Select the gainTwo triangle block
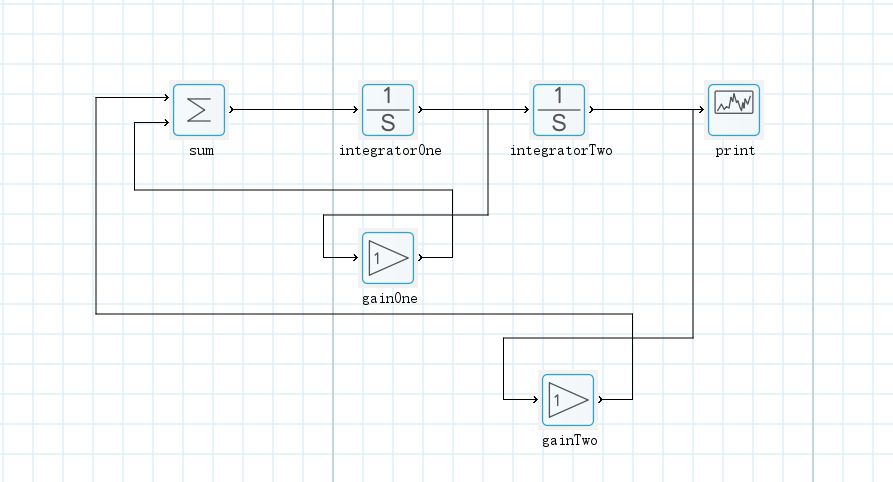The width and height of the screenshot is (893, 482). tap(568, 400)
